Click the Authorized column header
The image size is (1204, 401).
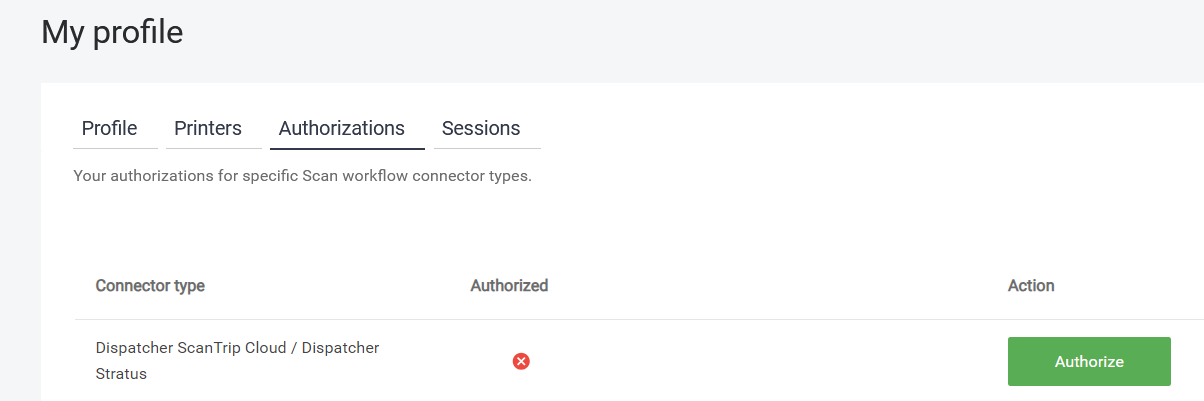509,285
